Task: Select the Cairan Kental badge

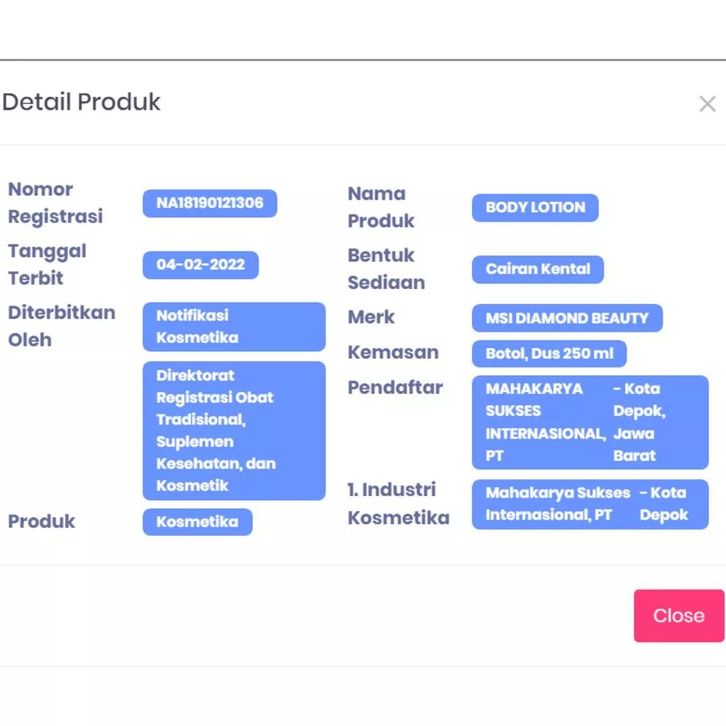Action: (x=538, y=269)
